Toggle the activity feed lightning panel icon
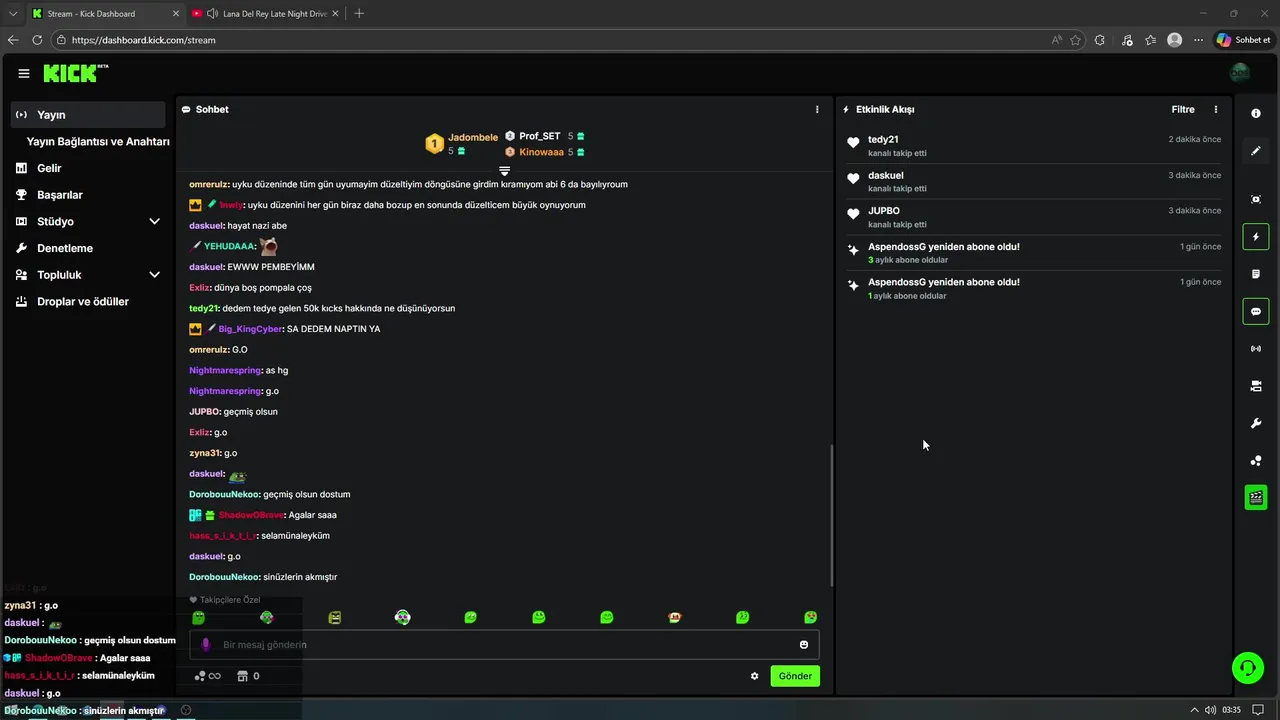Screen dimensions: 1280x720 click(x=1256, y=237)
